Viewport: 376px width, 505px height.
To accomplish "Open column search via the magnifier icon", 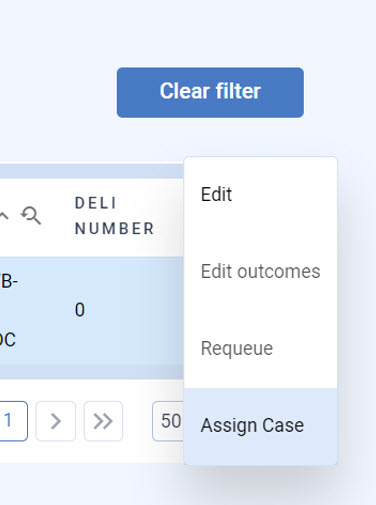I will click(31, 216).
